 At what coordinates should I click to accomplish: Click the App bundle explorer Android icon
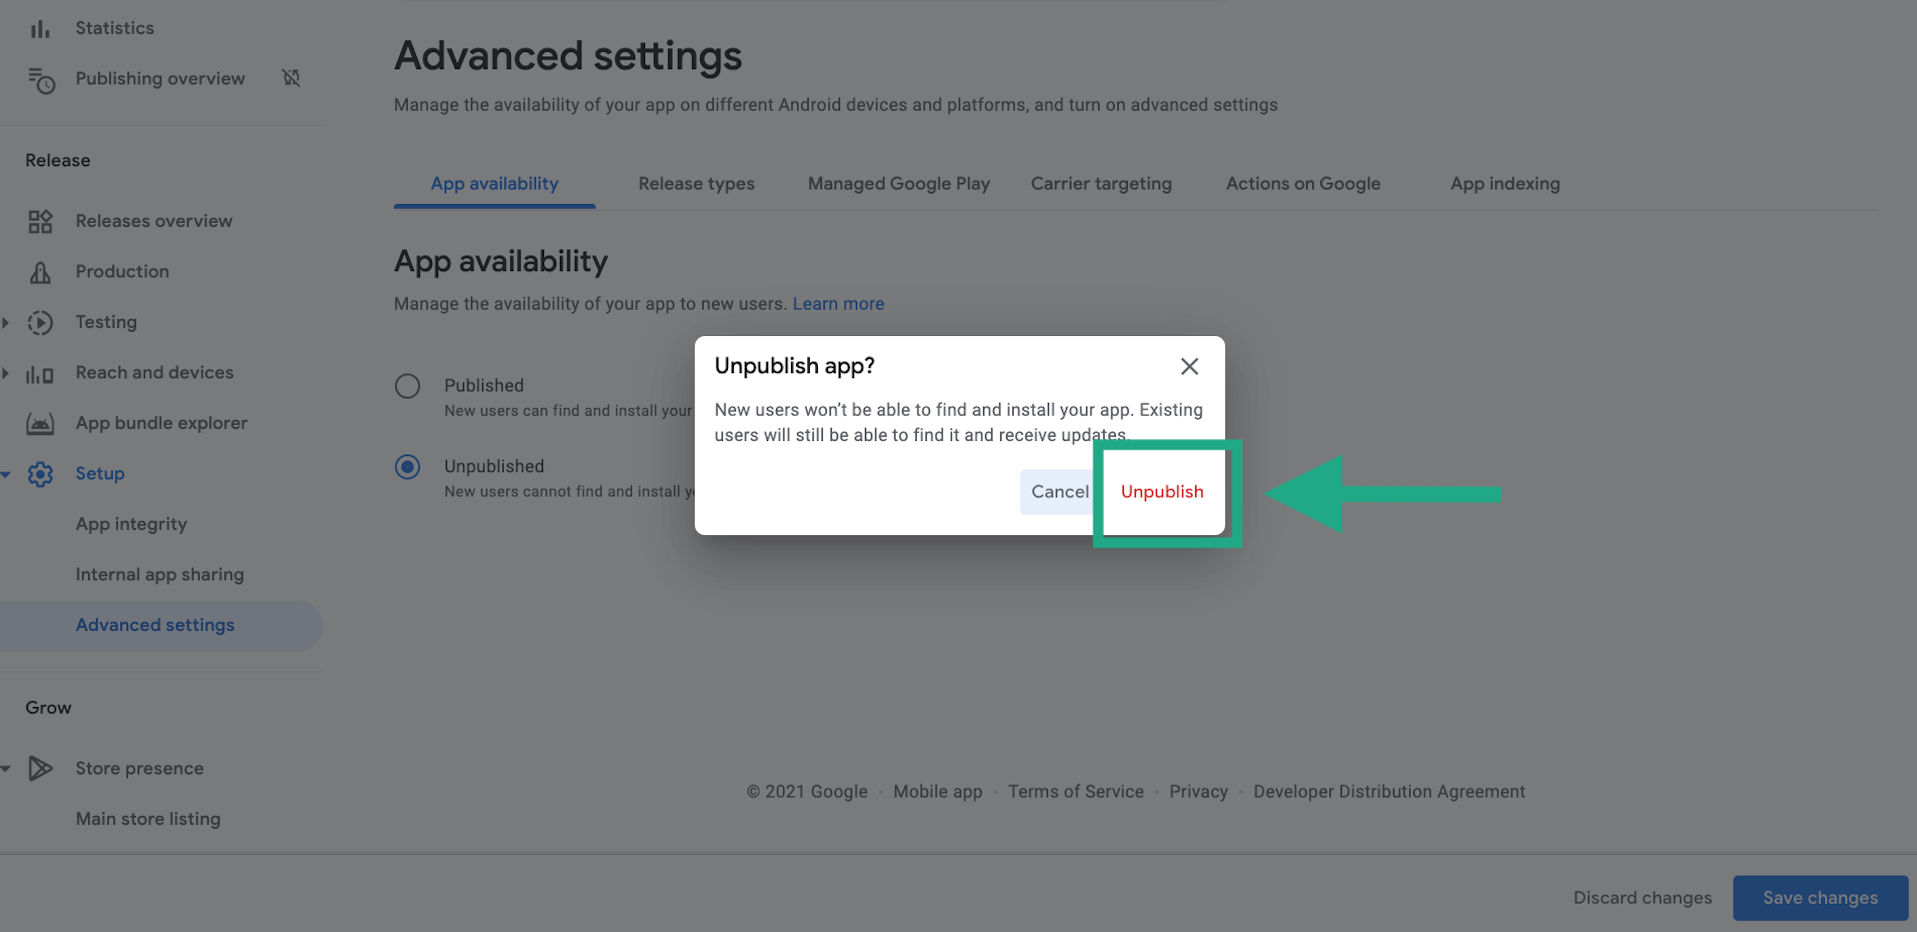(x=40, y=424)
